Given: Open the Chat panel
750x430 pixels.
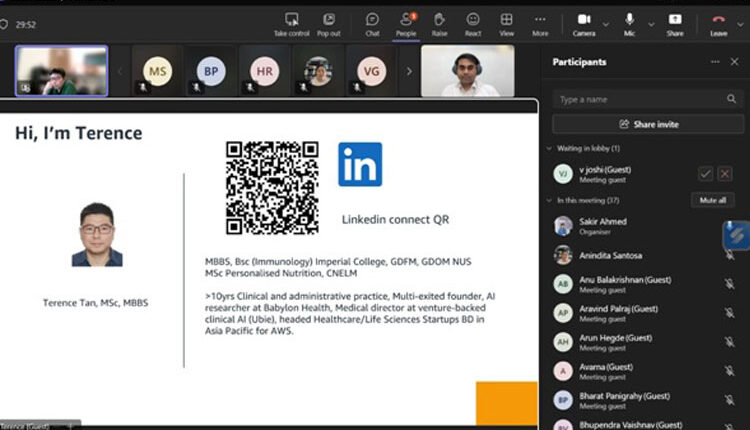Looking at the screenshot, I should pos(372,22).
